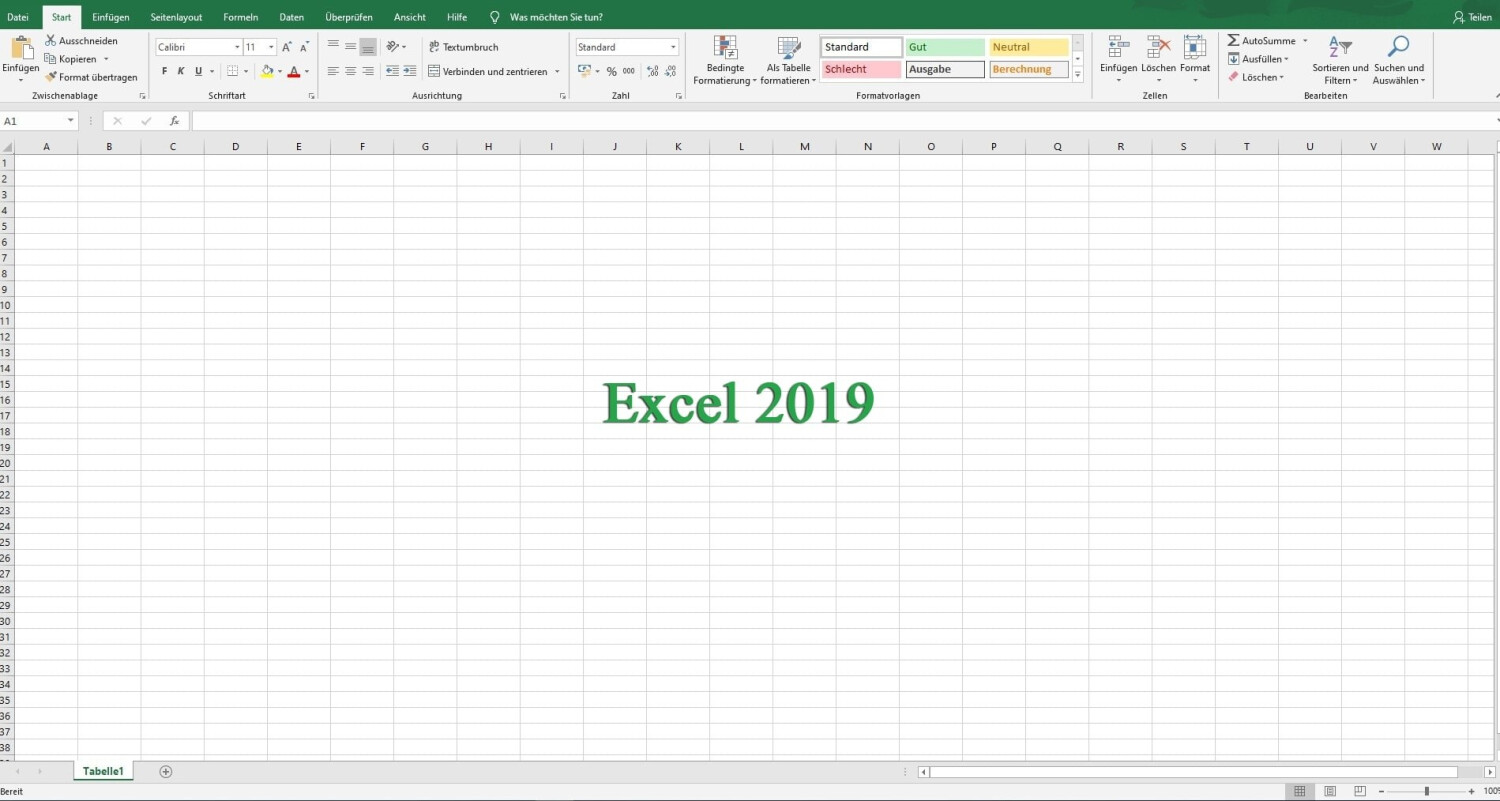Apply the Gut cell style

point(945,47)
